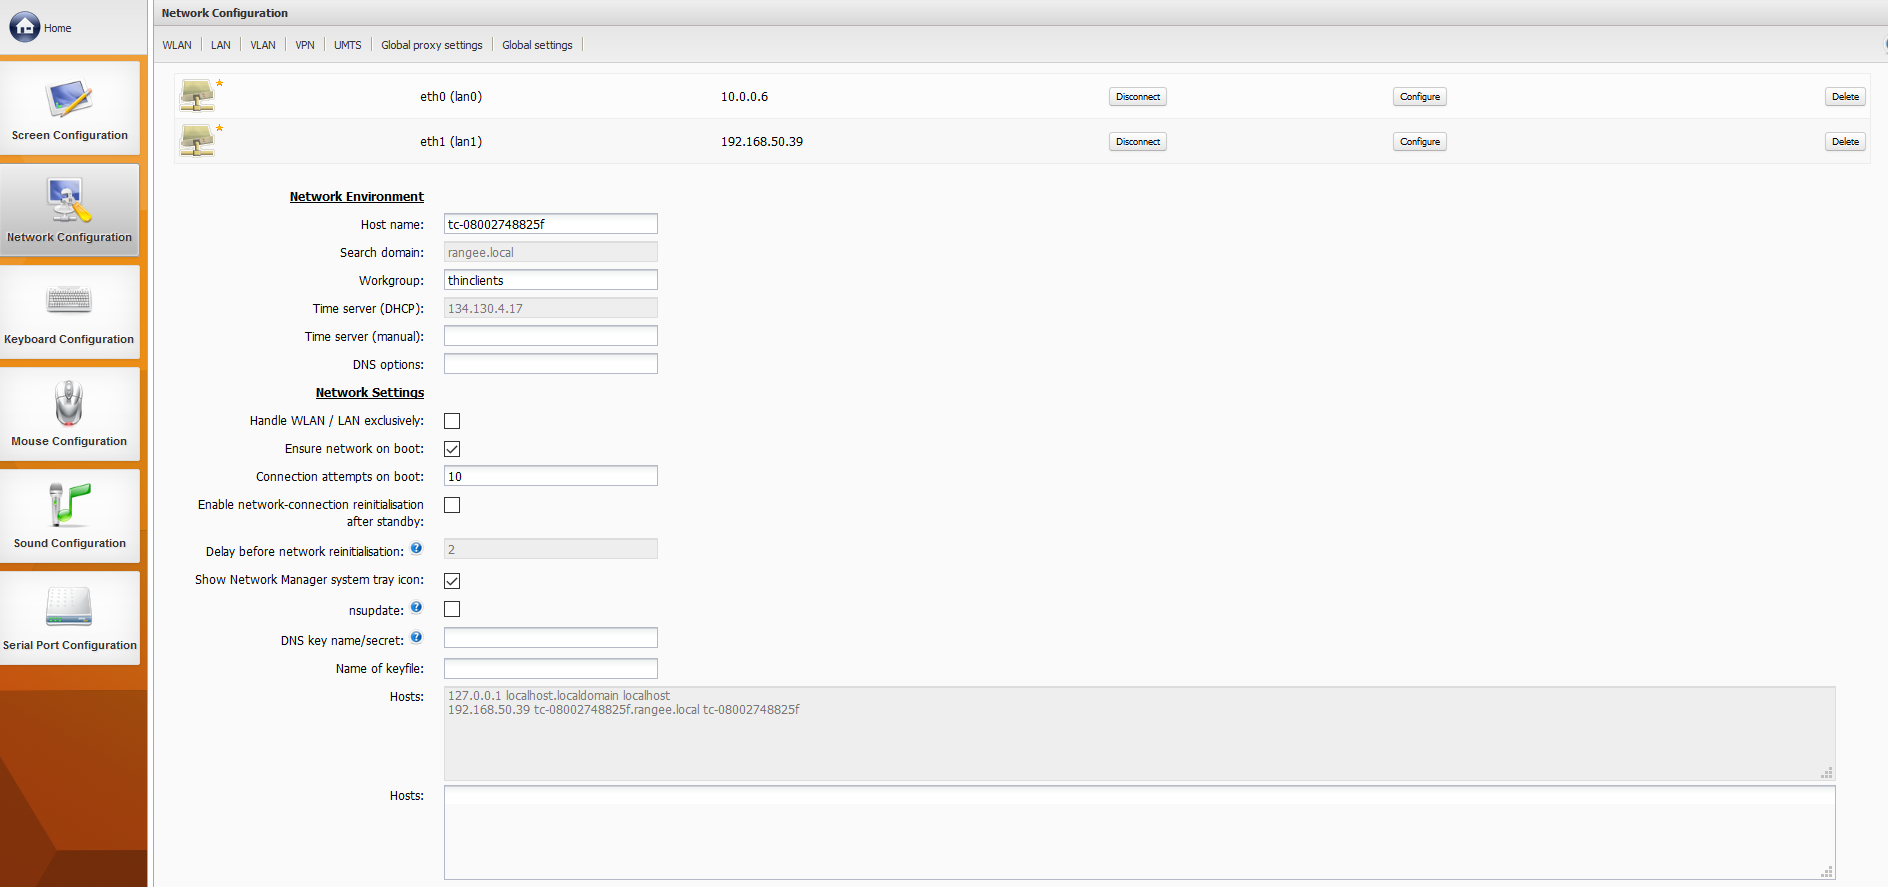Click the Host name input field
1888x887 pixels.
550,224
